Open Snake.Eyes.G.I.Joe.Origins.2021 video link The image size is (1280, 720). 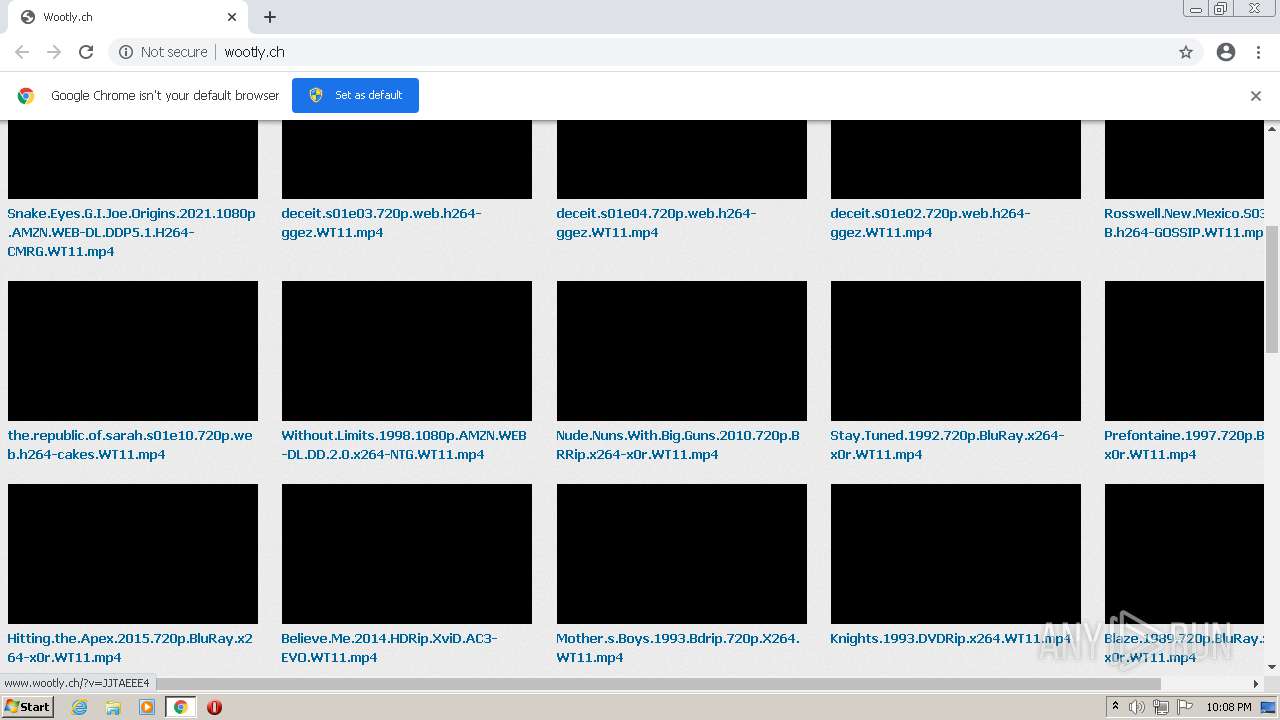pyautogui.click(x=131, y=232)
